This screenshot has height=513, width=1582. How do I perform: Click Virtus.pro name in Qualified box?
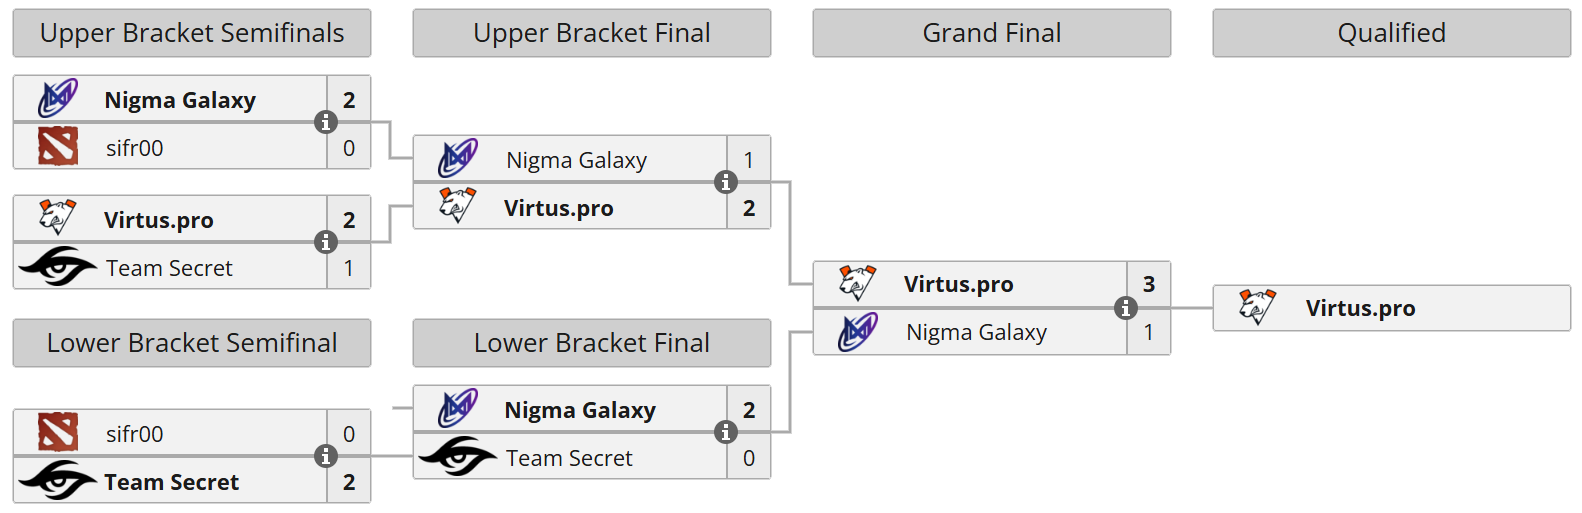tap(1360, 308)
